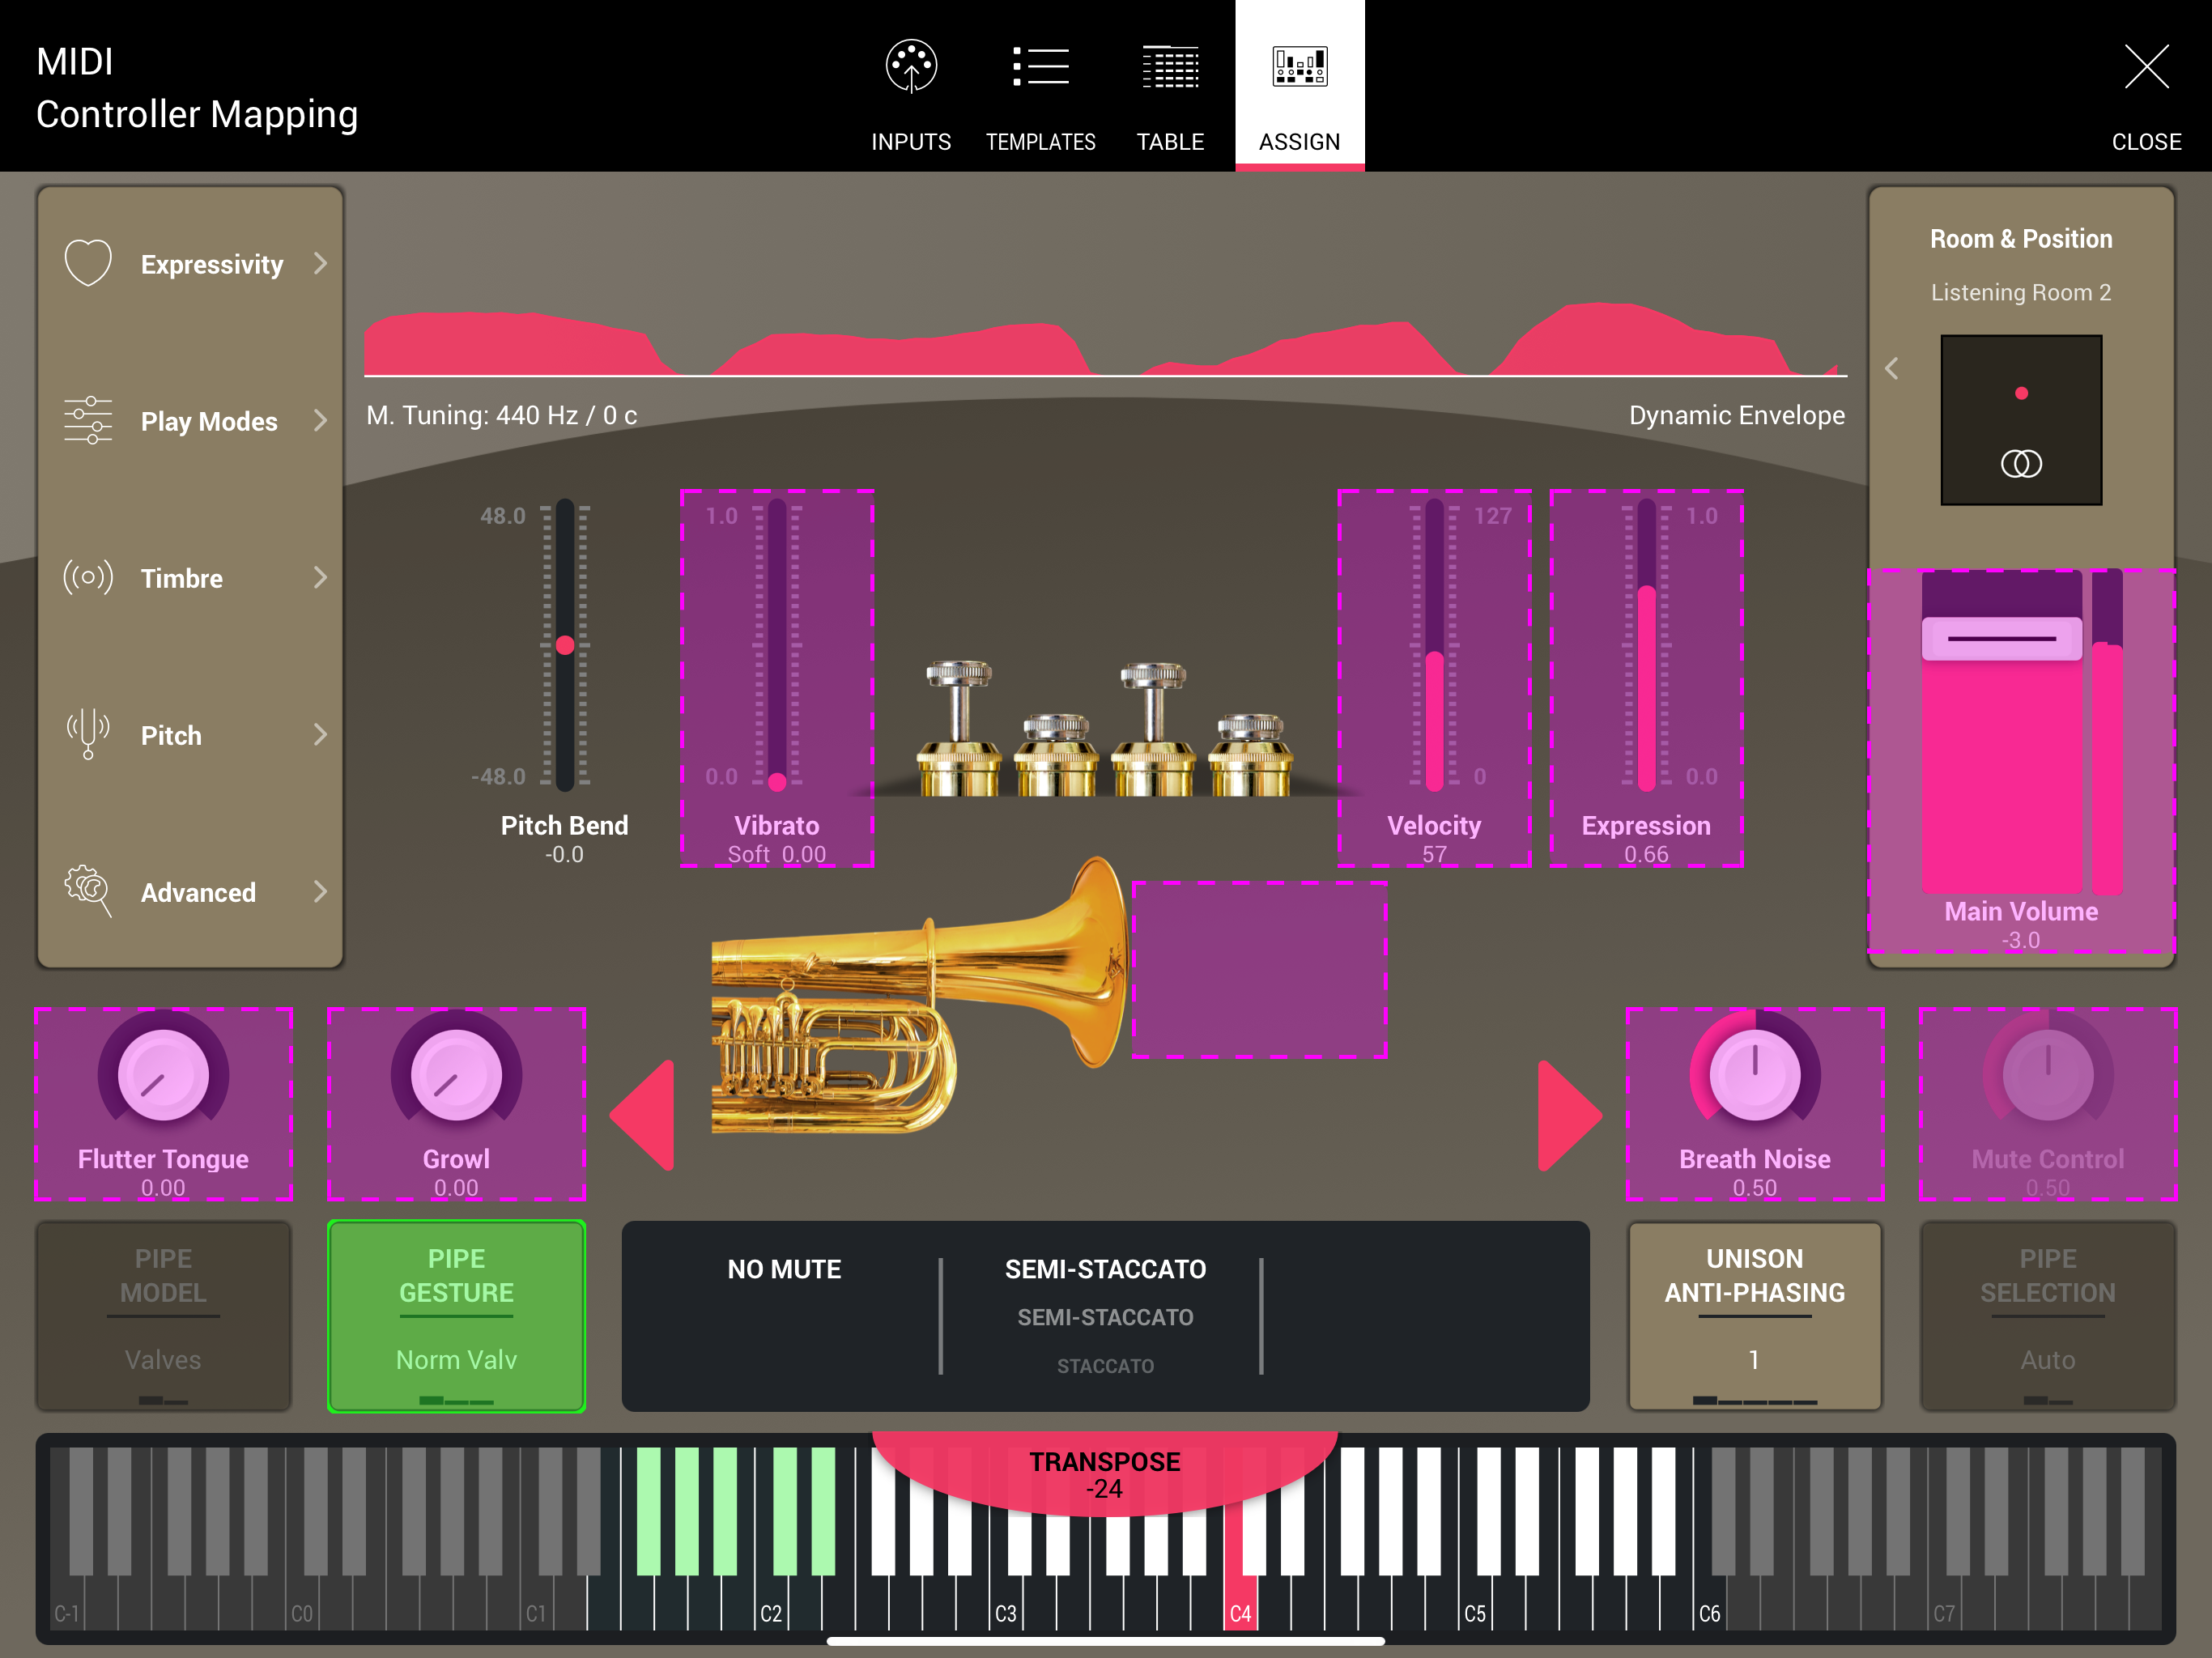Expand the Expressivity section chevron
Viewport: 2212px width, 1658px height.
[x=320, y=263]
